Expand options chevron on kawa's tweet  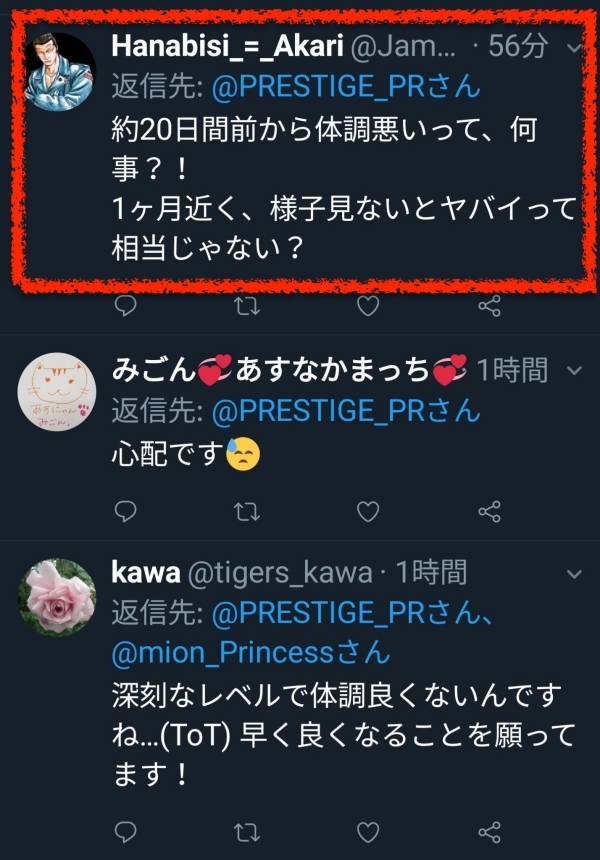(x=574, y=574)
